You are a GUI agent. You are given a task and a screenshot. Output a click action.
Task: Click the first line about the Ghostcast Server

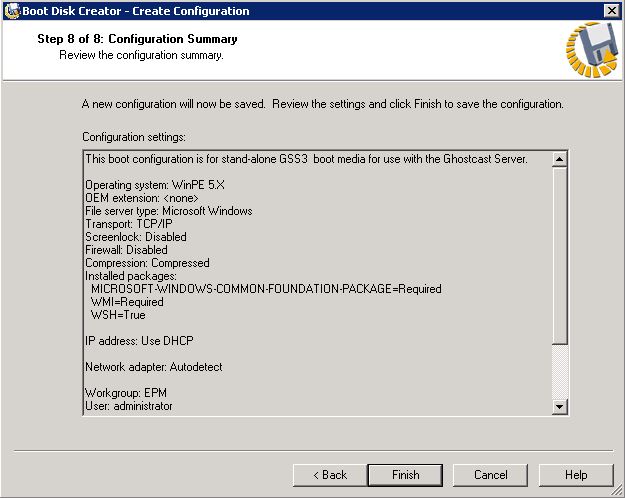tap(306, 159)
